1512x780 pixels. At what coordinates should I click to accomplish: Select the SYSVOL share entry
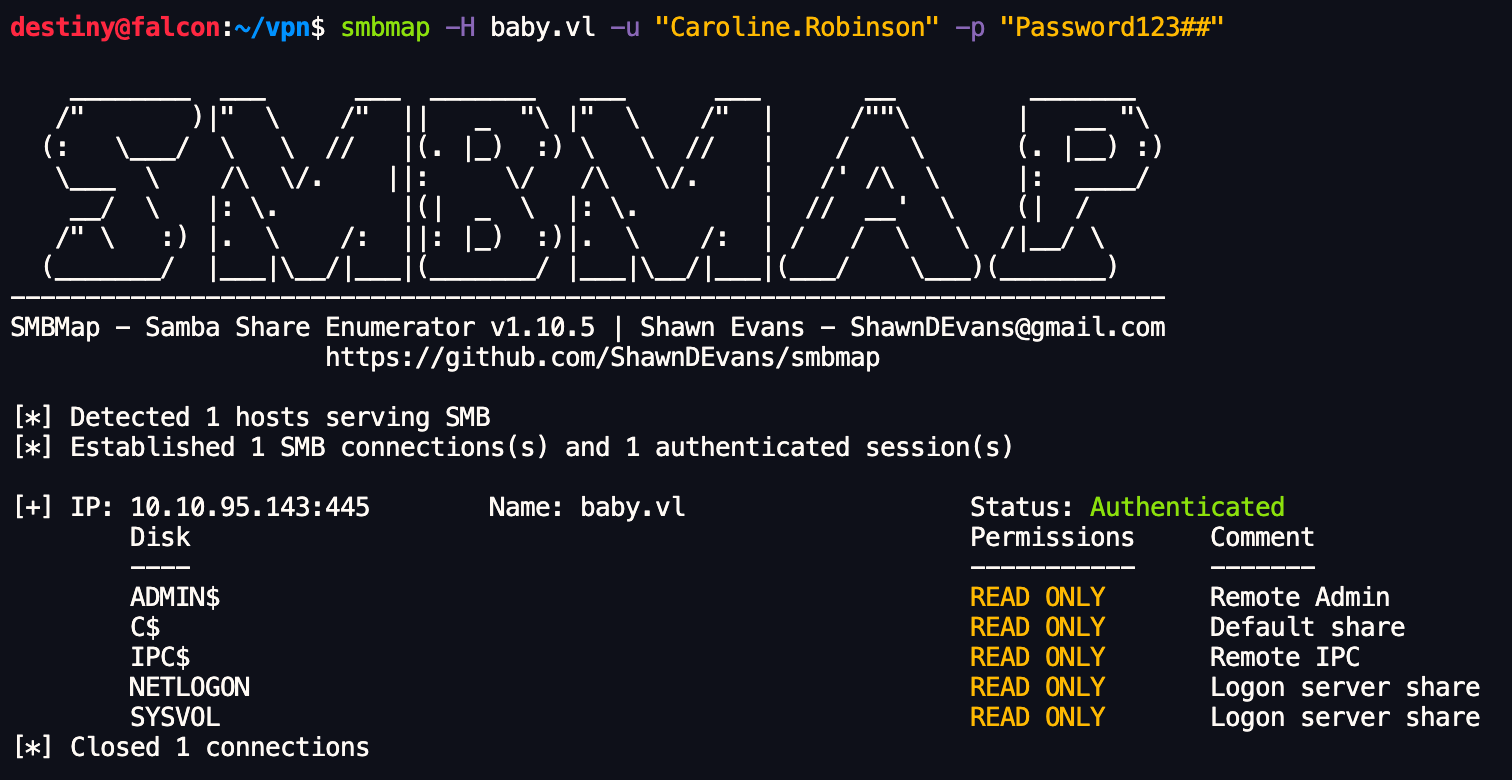[175, 717]
